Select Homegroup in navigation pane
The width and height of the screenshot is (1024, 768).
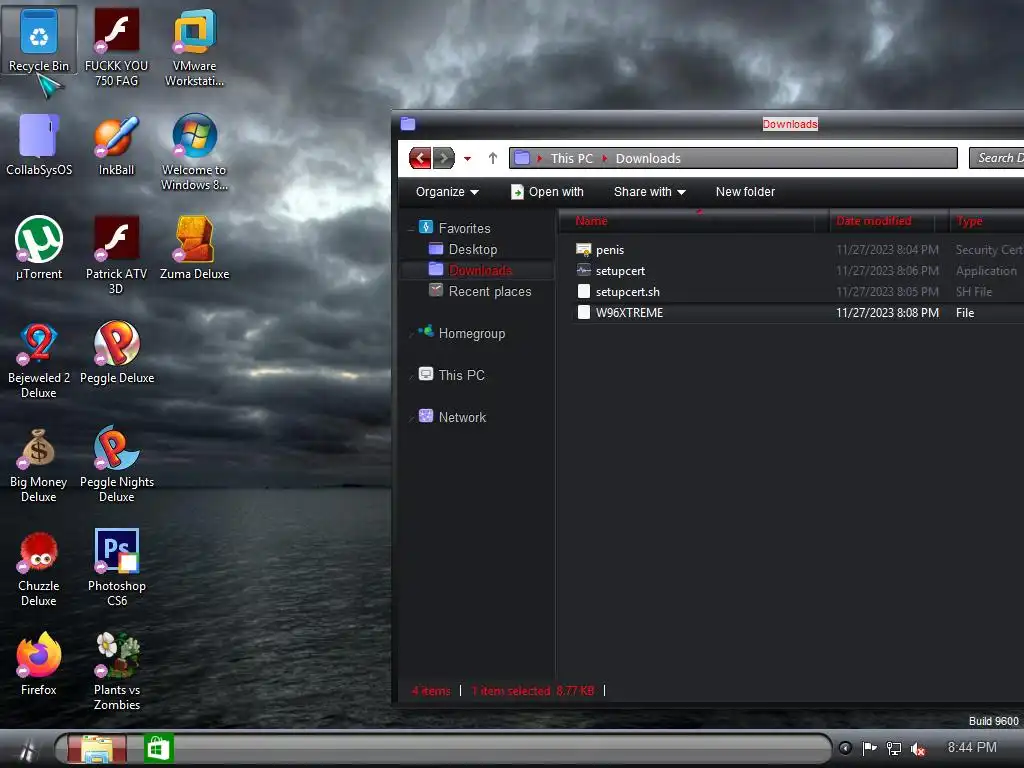pos(472,333)
